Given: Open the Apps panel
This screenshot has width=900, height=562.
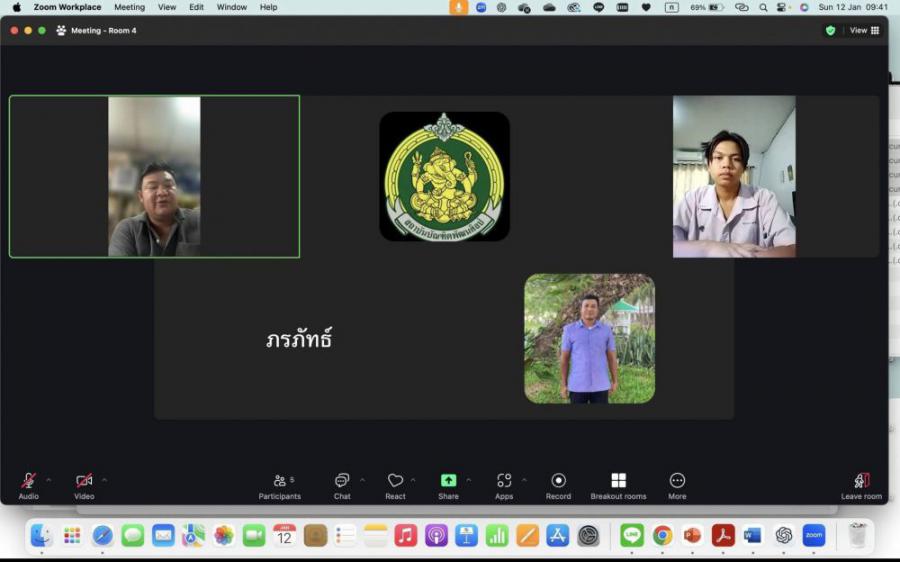Looking at the screenshot, I should (504, 485).
